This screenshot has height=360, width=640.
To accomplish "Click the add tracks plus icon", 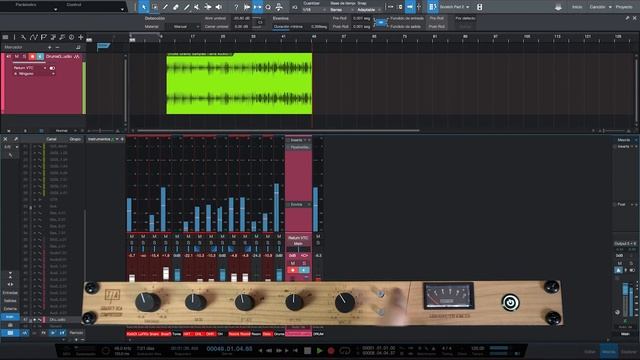I will pos(81,37).
